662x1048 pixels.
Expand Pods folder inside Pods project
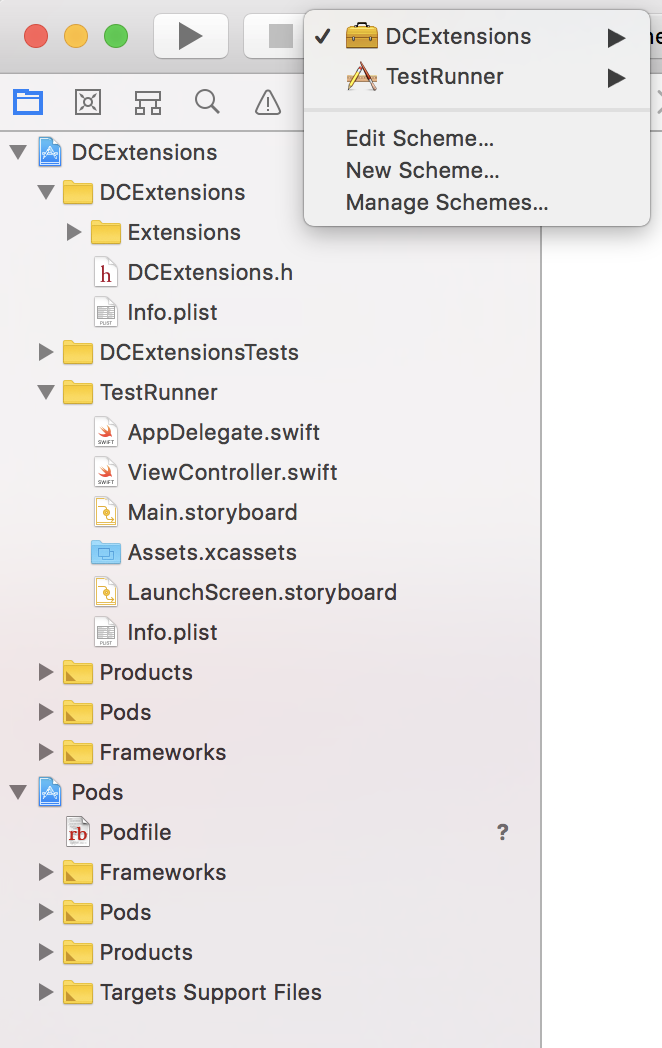coord(46,912)
